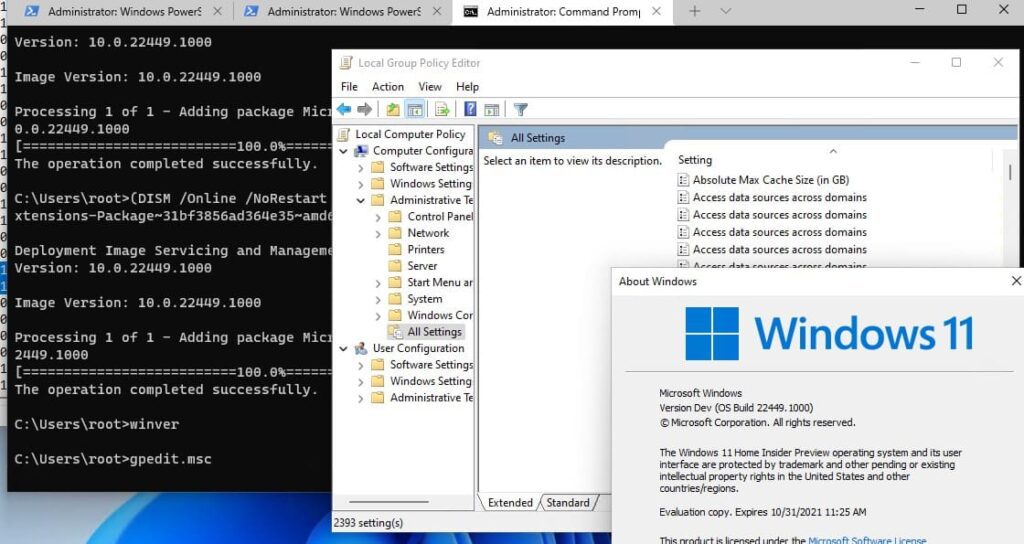Open the Action menu
The image size is (1024, 544).
point(388,86)
